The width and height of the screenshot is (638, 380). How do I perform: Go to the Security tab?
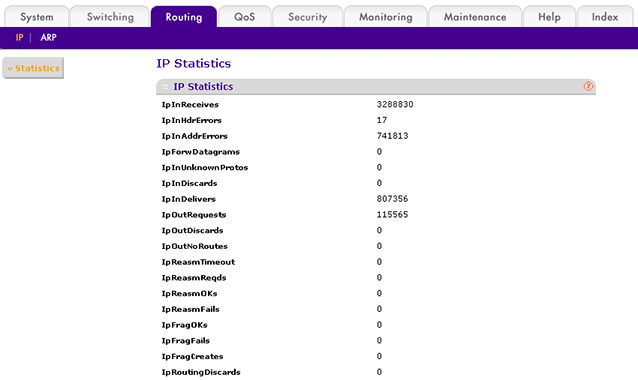(x=308, y=17)
